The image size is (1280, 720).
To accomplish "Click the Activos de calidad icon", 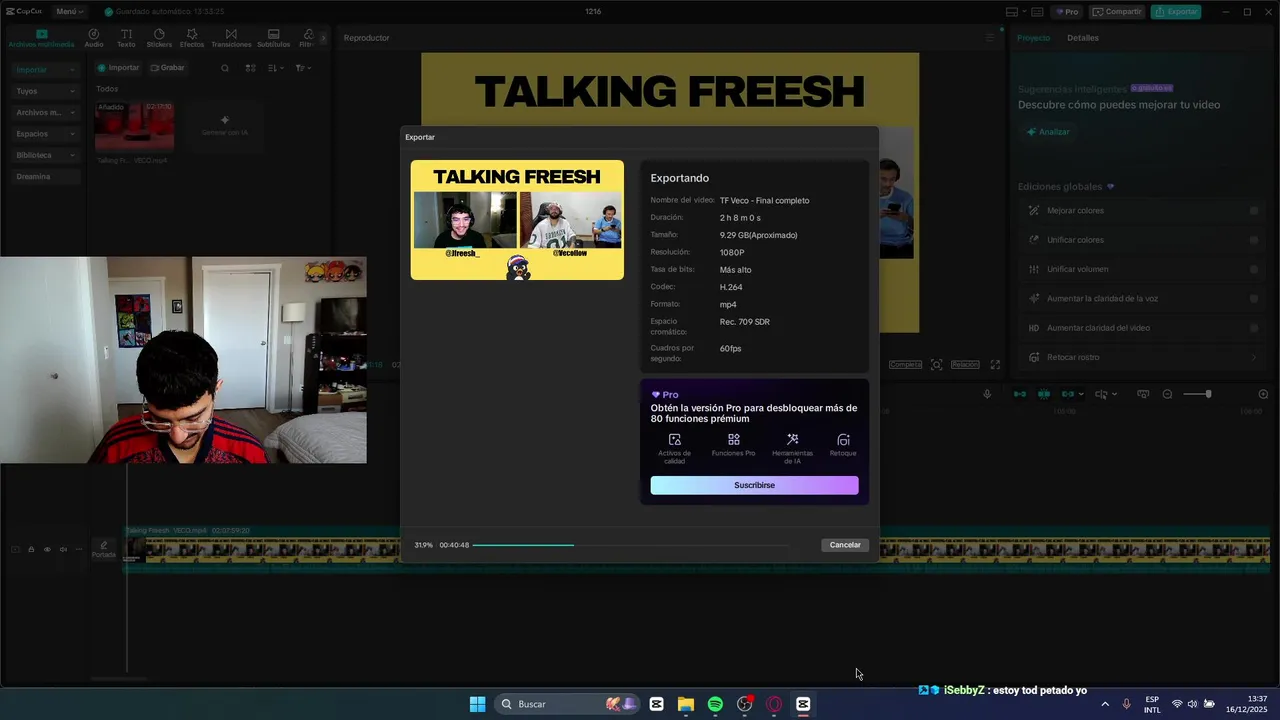I will coord(674,440).
